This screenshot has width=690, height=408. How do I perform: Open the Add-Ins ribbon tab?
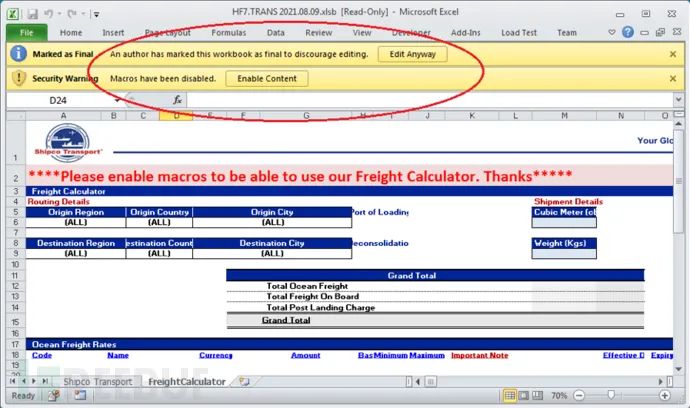tap(466, 33)
